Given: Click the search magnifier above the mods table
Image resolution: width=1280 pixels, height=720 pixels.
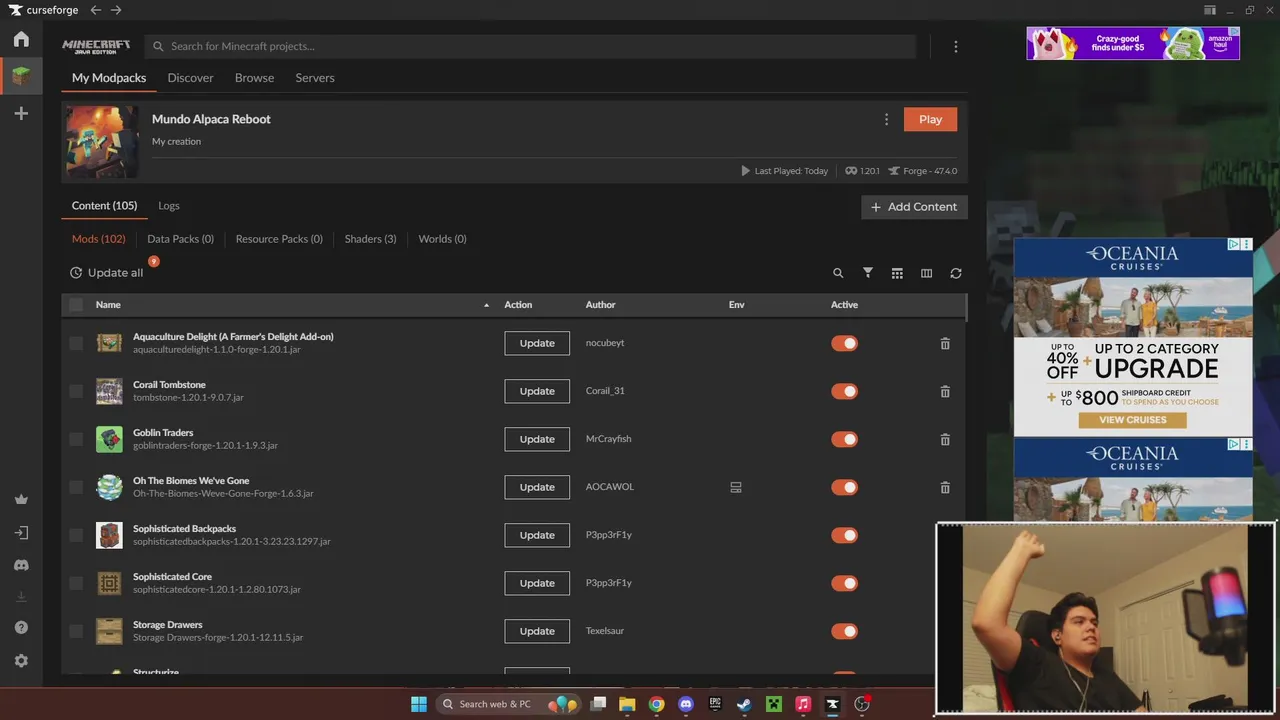Looking at the screenshot, I should click(838, 273).
